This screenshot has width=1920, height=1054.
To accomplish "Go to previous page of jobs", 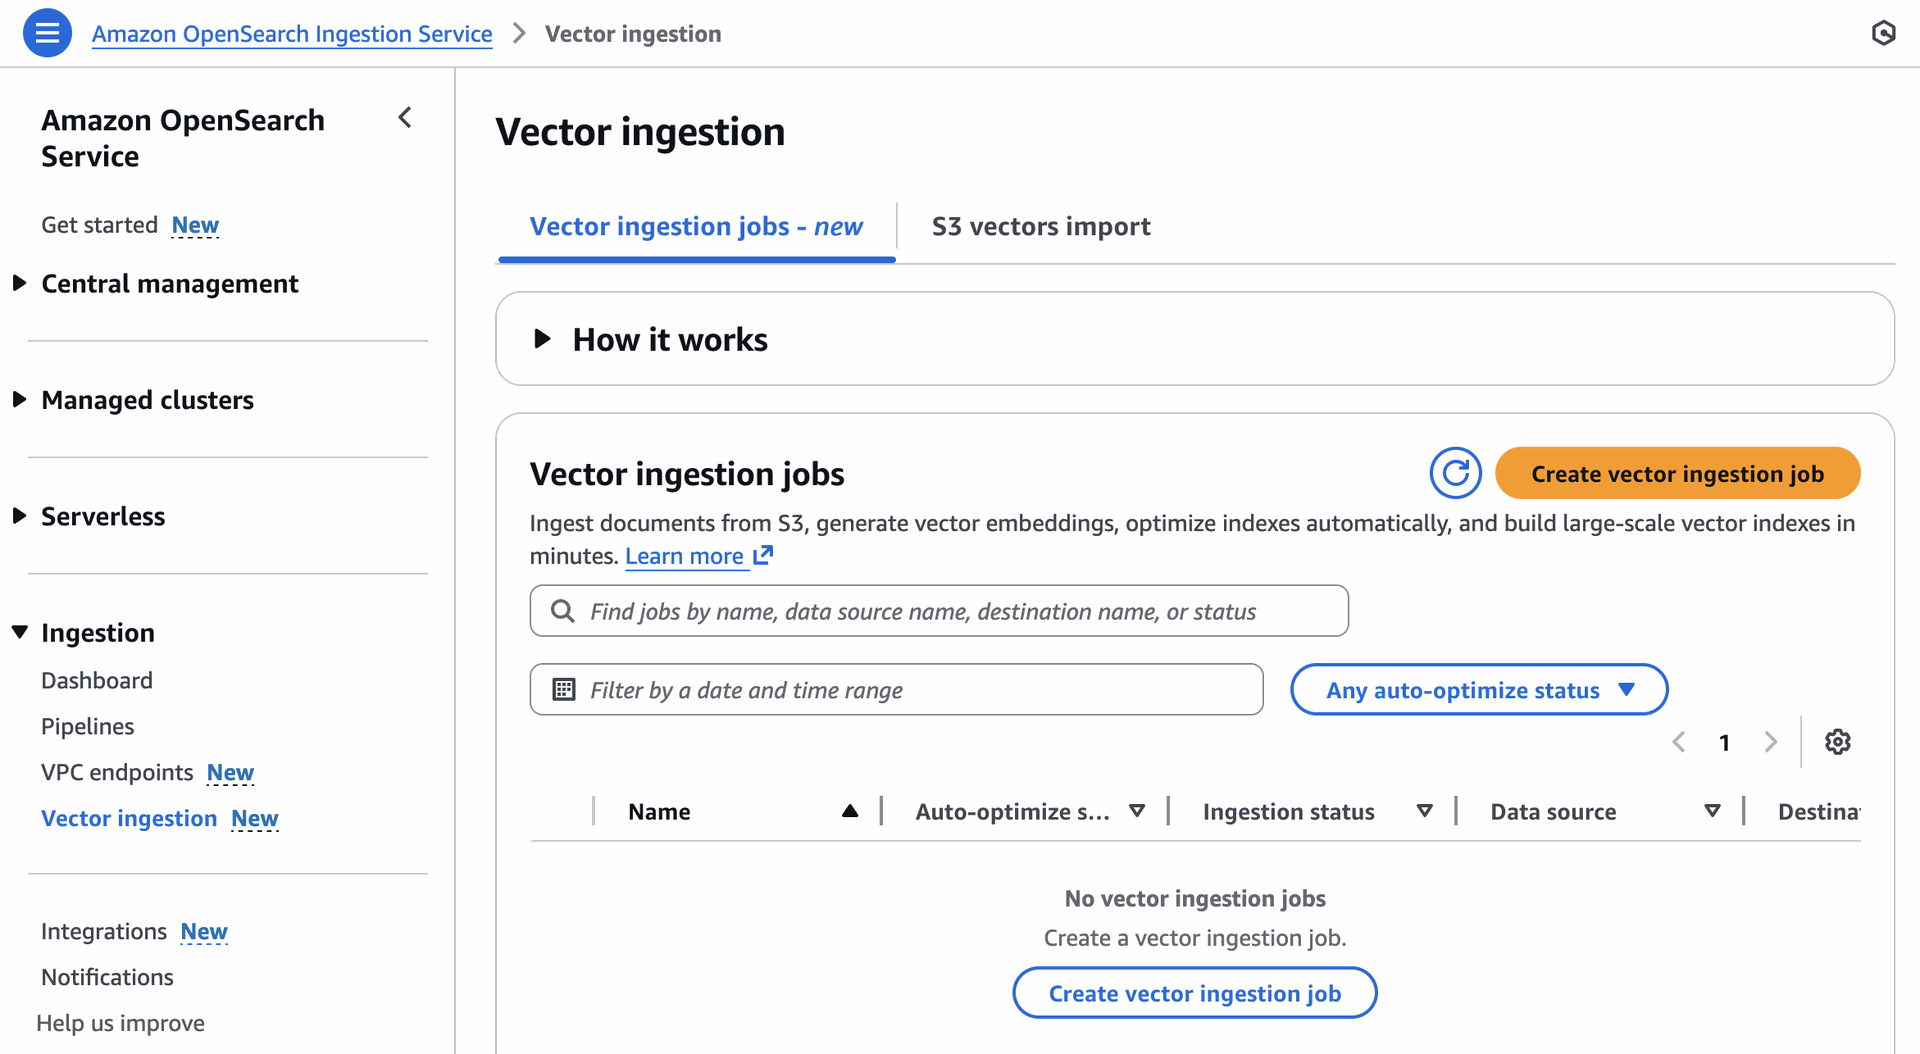I will 1679,742.
